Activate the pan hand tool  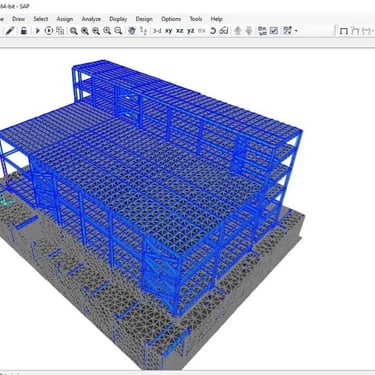(132, 31)
